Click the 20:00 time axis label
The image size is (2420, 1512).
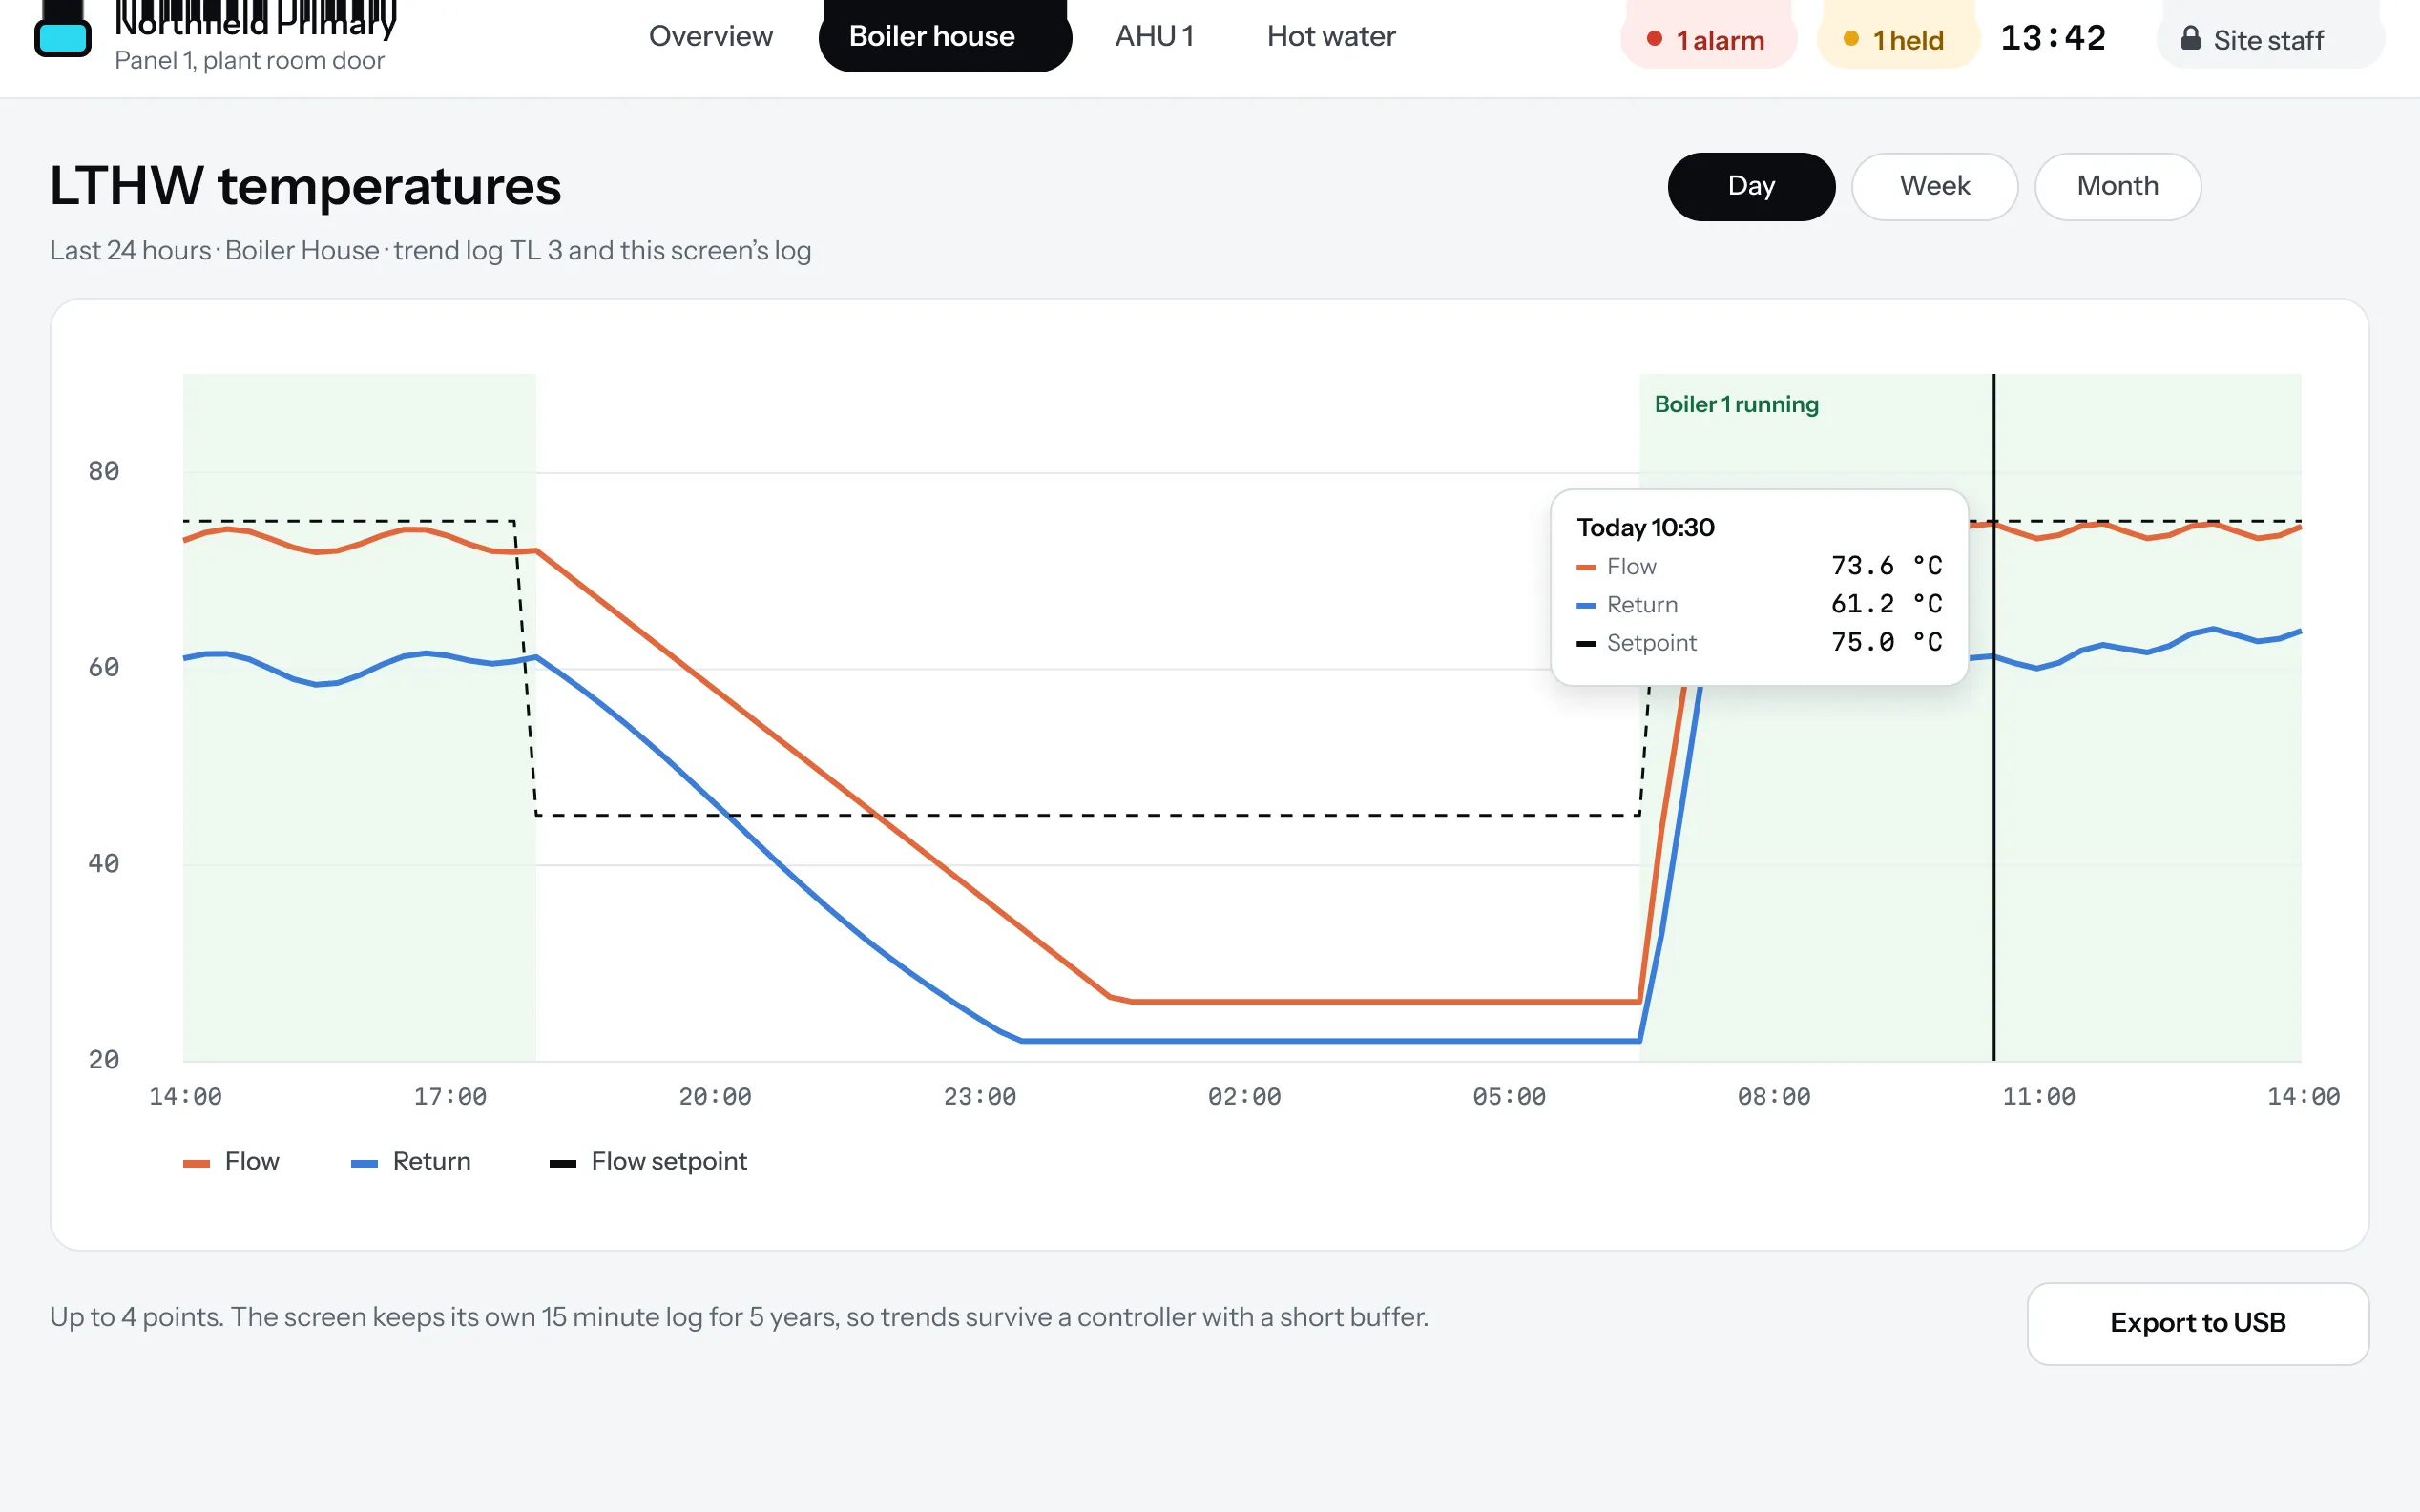tap(714, 1096)
